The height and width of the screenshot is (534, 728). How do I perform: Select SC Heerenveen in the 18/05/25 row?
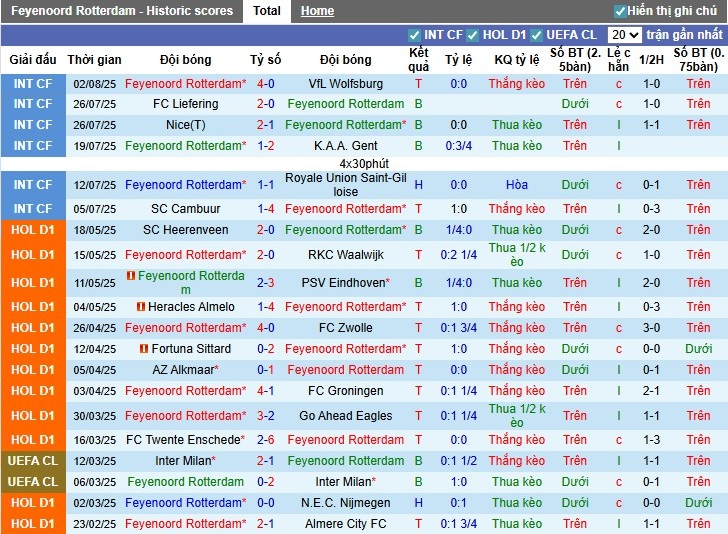pyautogui.click(x=185, y=230)
